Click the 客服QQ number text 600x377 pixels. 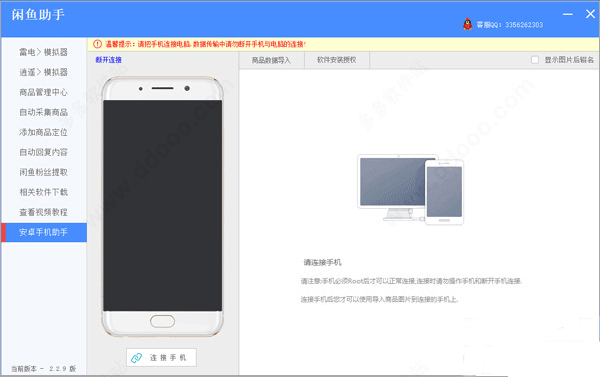point(510,25)
